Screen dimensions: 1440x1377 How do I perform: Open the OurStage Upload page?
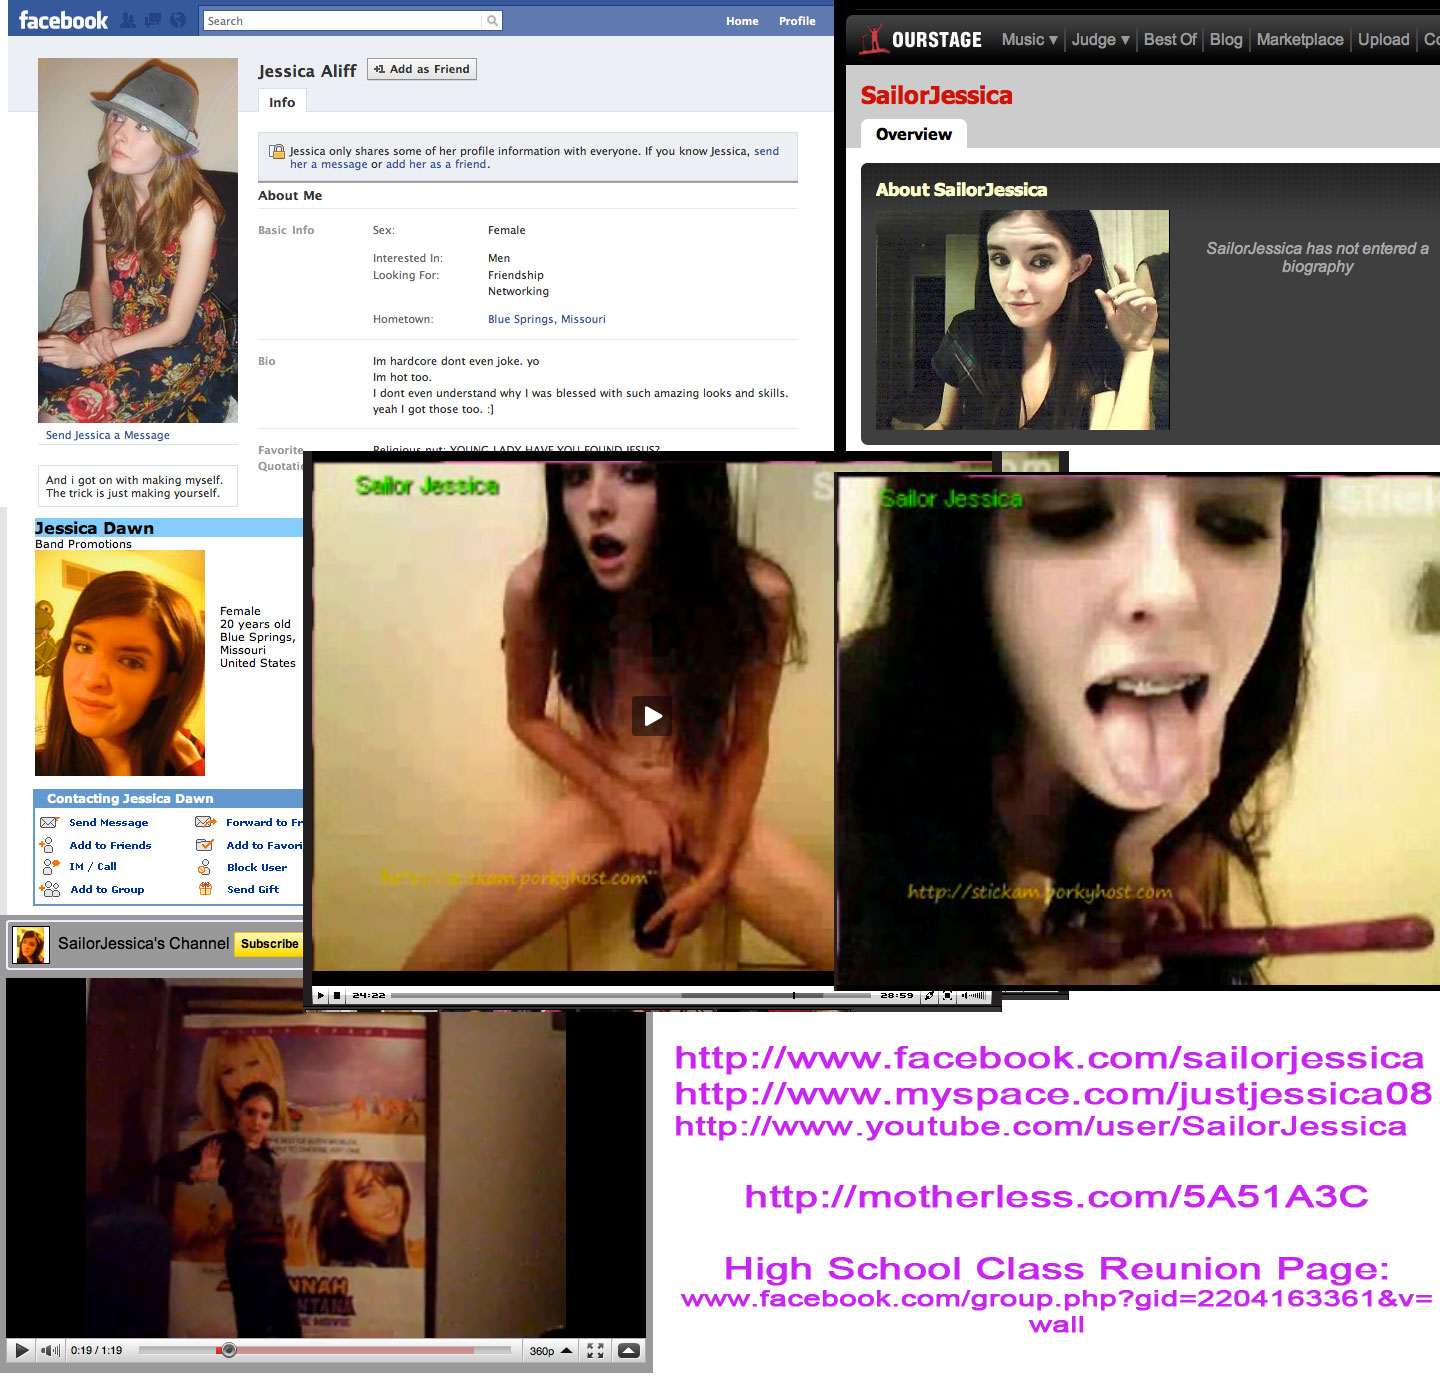coord(1383,39)
